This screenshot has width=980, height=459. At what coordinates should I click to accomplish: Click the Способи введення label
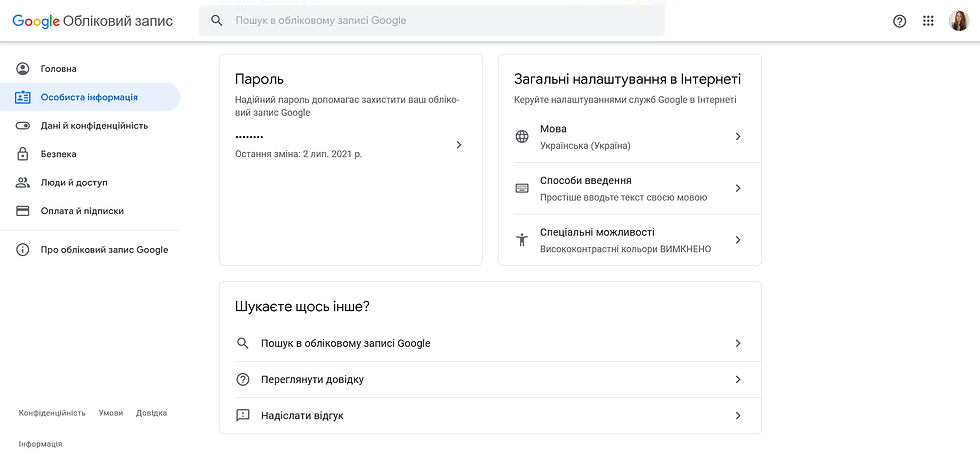tap(586, 181)
